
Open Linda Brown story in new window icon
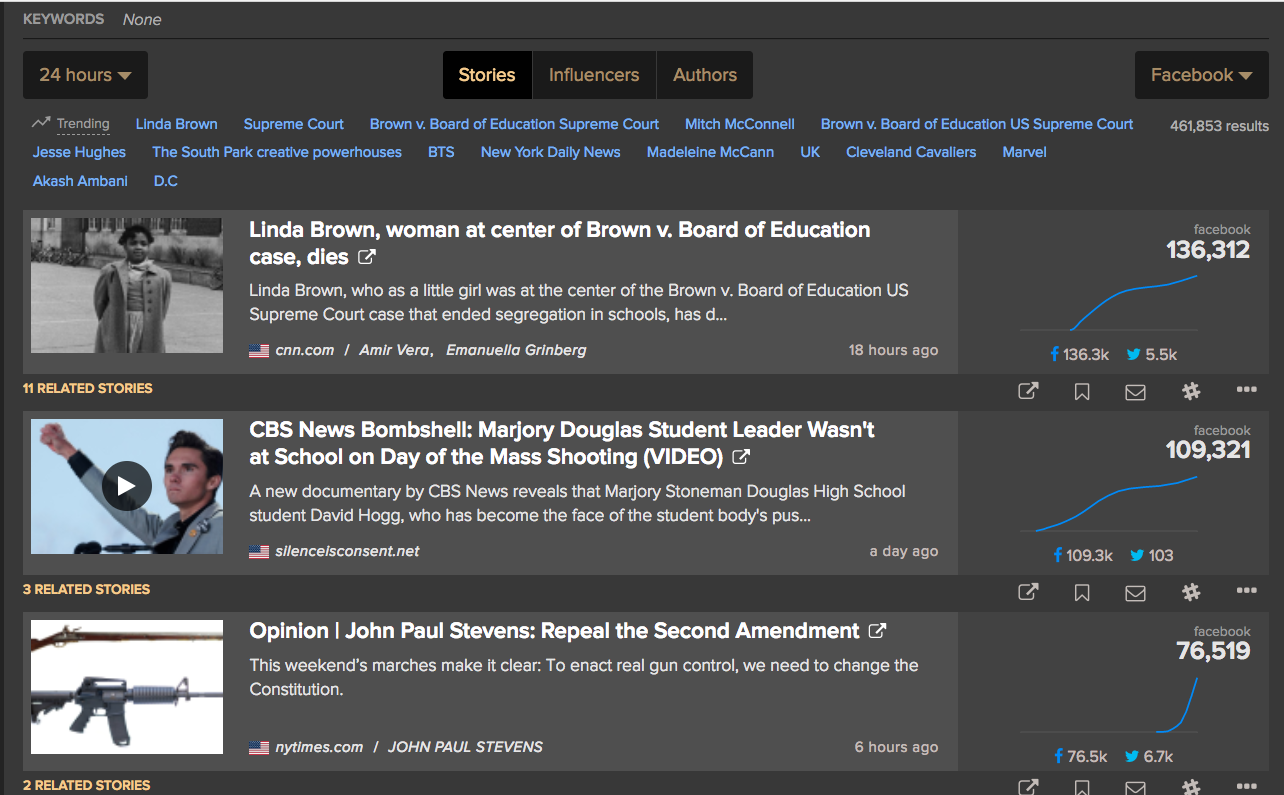click(1028, 391)
